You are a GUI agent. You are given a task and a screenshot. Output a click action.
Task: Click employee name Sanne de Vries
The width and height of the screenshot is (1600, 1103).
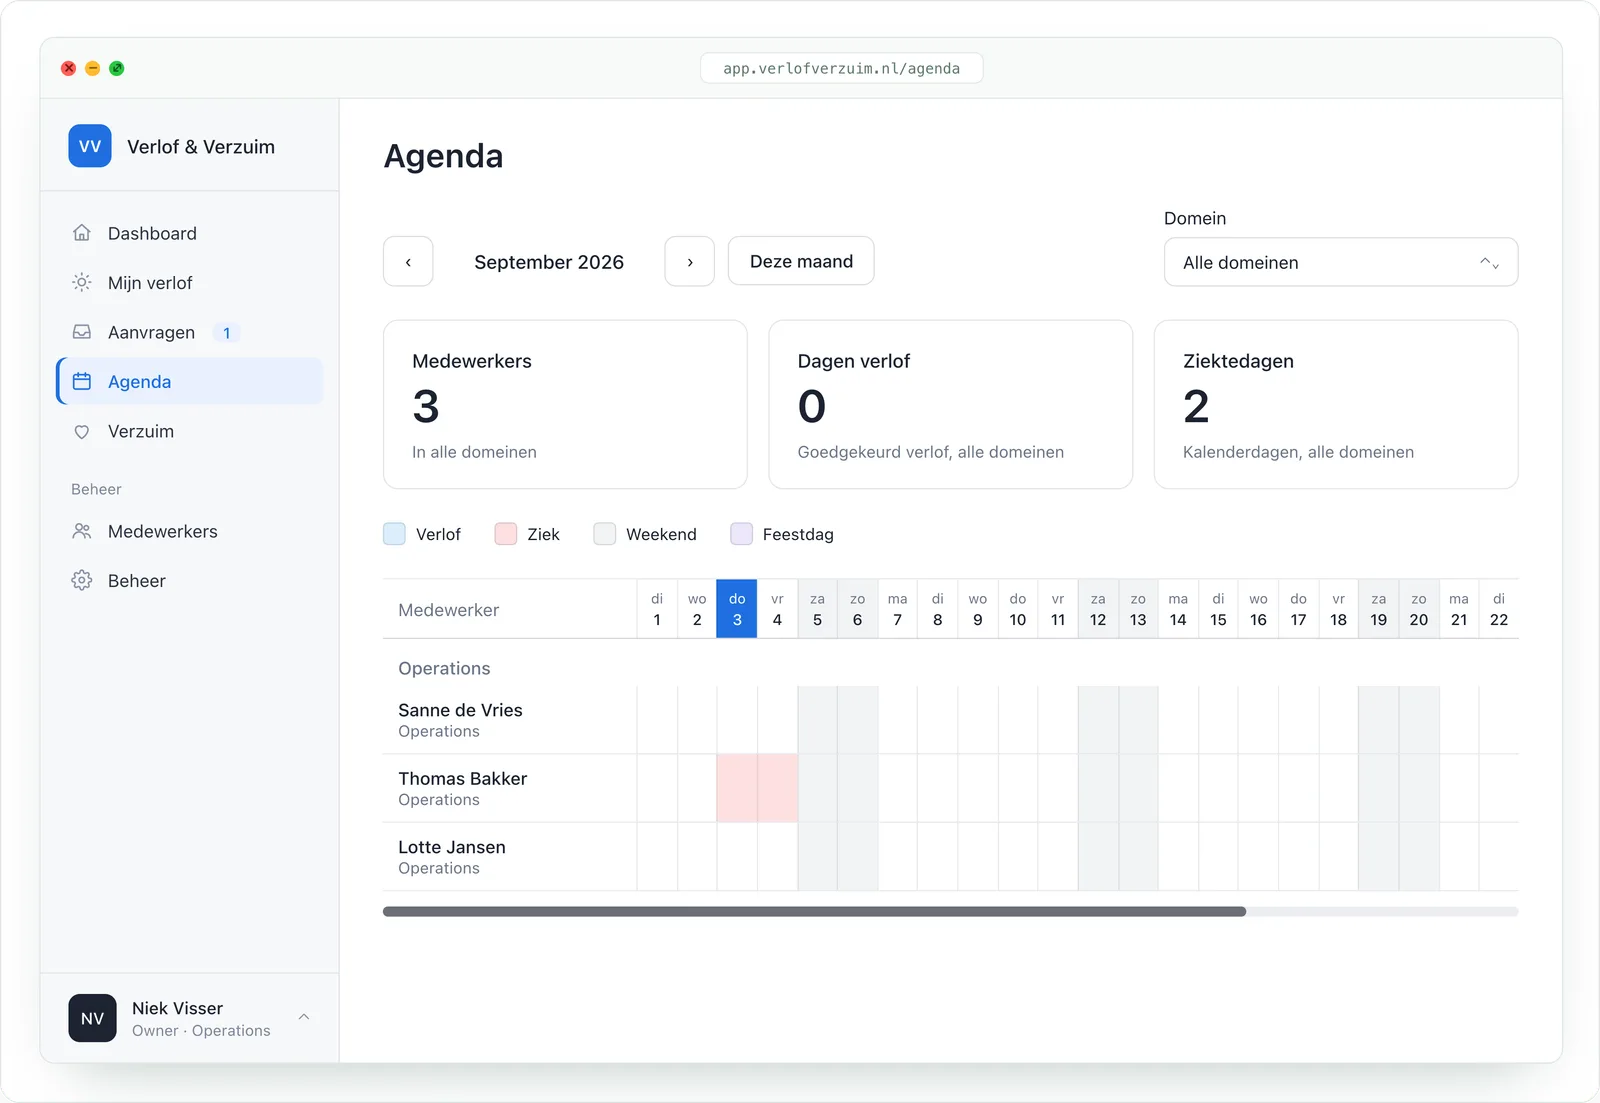tap(460, 710)
